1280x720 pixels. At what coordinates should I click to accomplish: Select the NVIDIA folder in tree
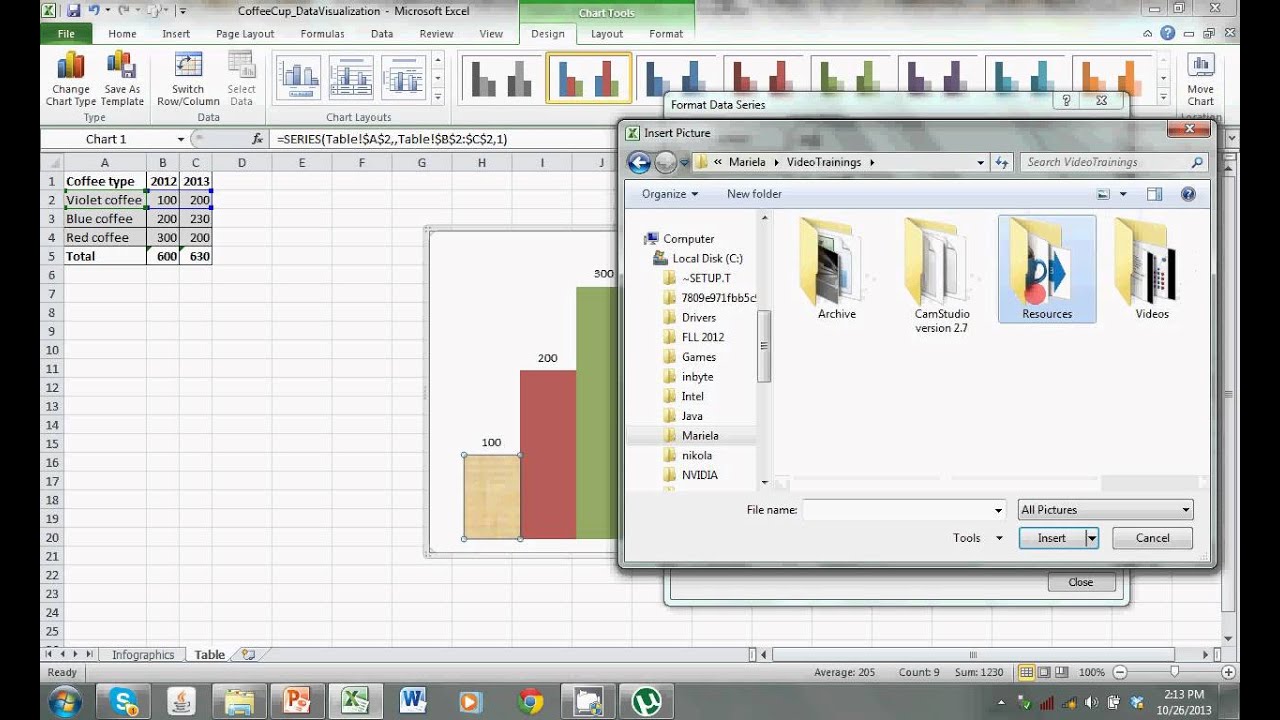point(700,475)
